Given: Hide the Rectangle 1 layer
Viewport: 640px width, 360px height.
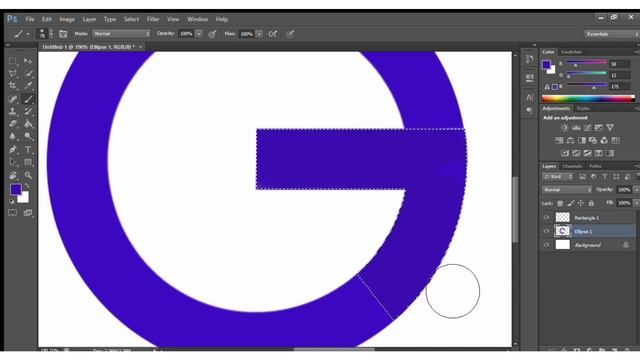Looking at the screenshot, I should click(546, 218).
